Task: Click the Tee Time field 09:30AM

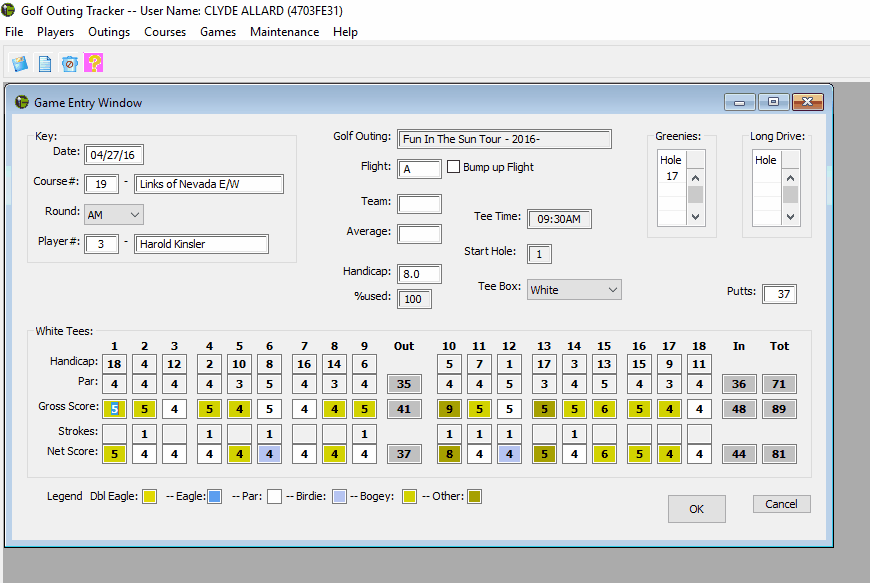Action: click(x=559, y=219)
